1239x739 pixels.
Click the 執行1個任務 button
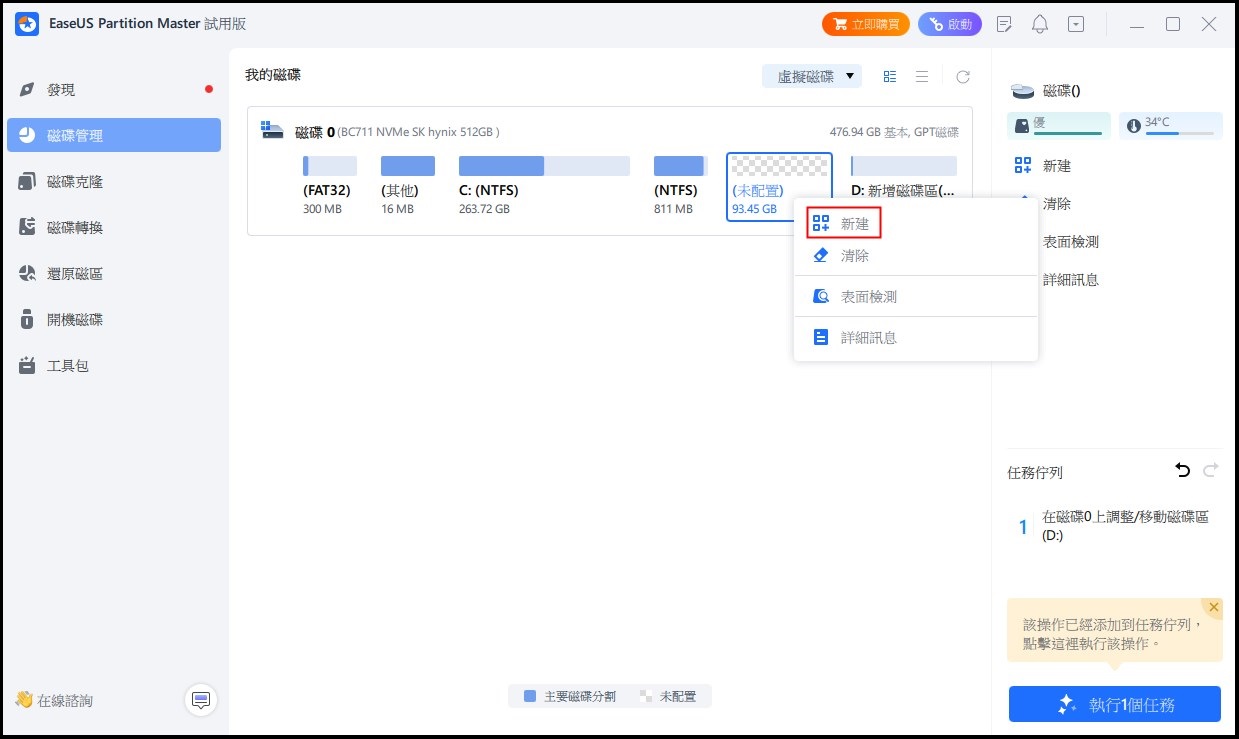(x=1114, y=704)
